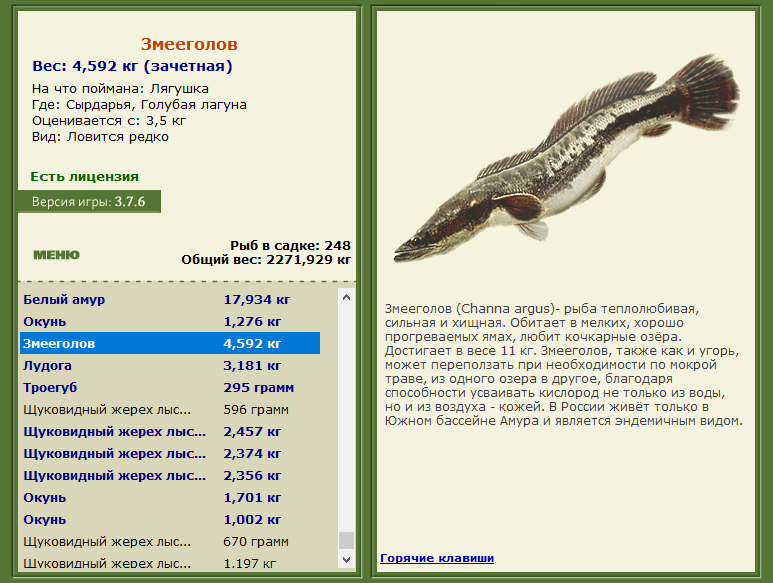Select Щуковидный жерех 2,457 кг row
The width and height of the screenshot is (773, 583).
tap(170, 432)
